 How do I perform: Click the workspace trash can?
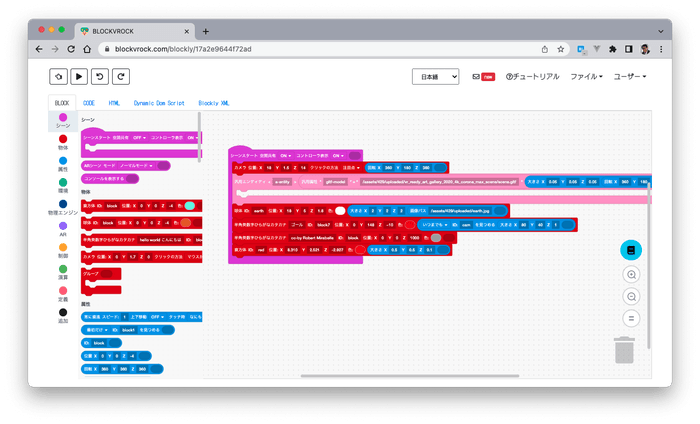click(624, 350)
